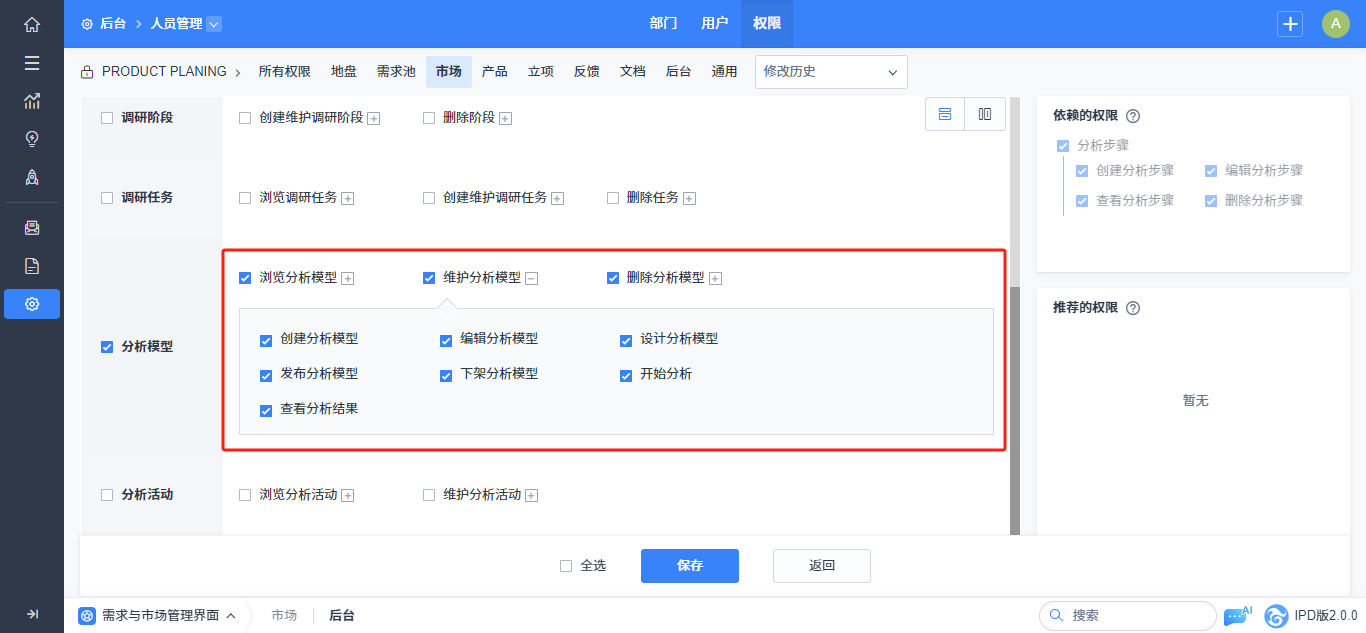Switch to the column layout view
1366x633 pixels.
tap(985, 114)
